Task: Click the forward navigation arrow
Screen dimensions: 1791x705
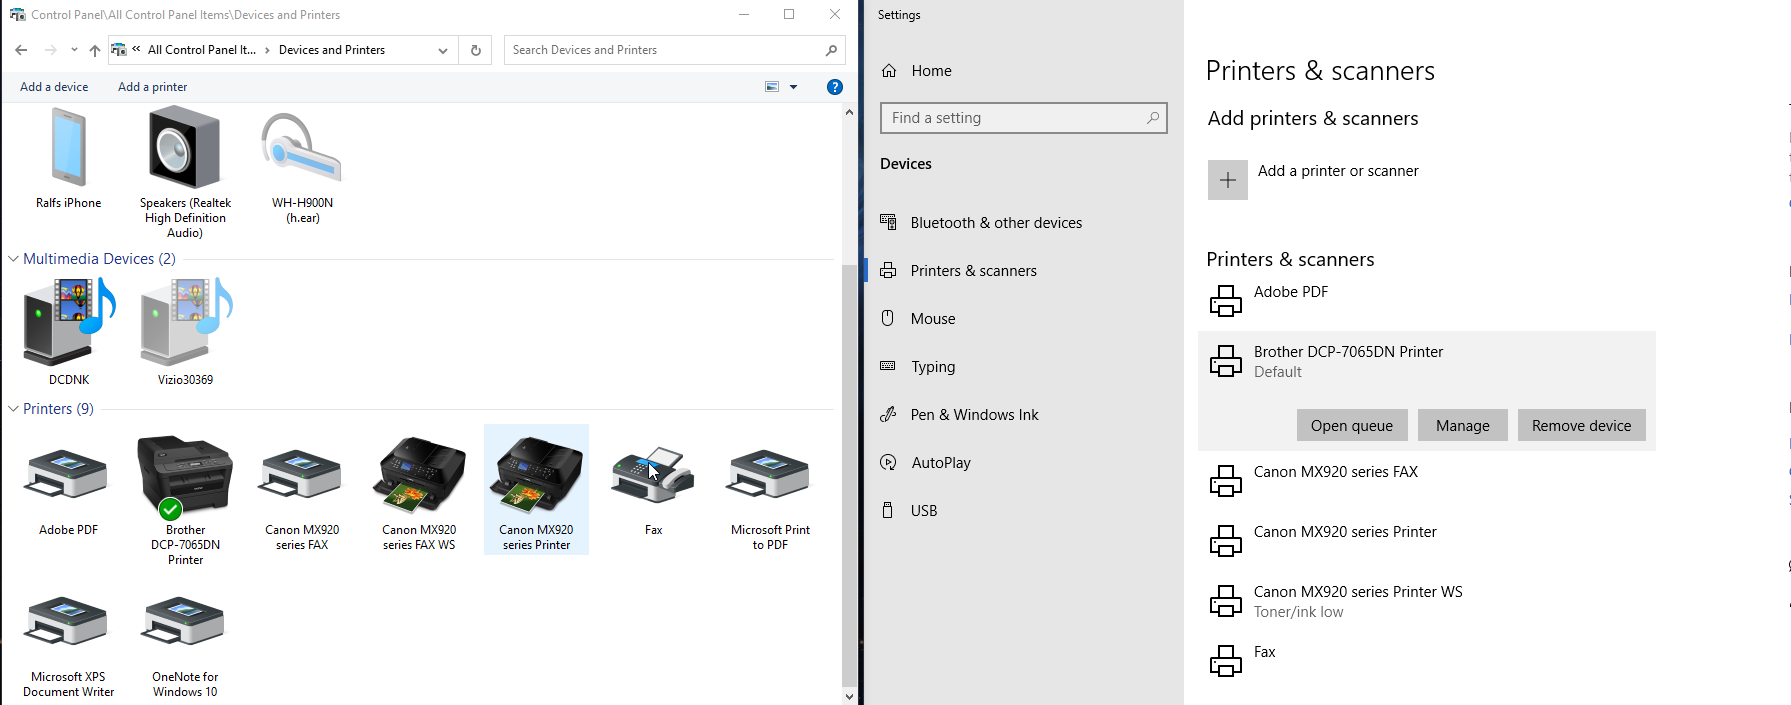Action: [x=50, y=50]
